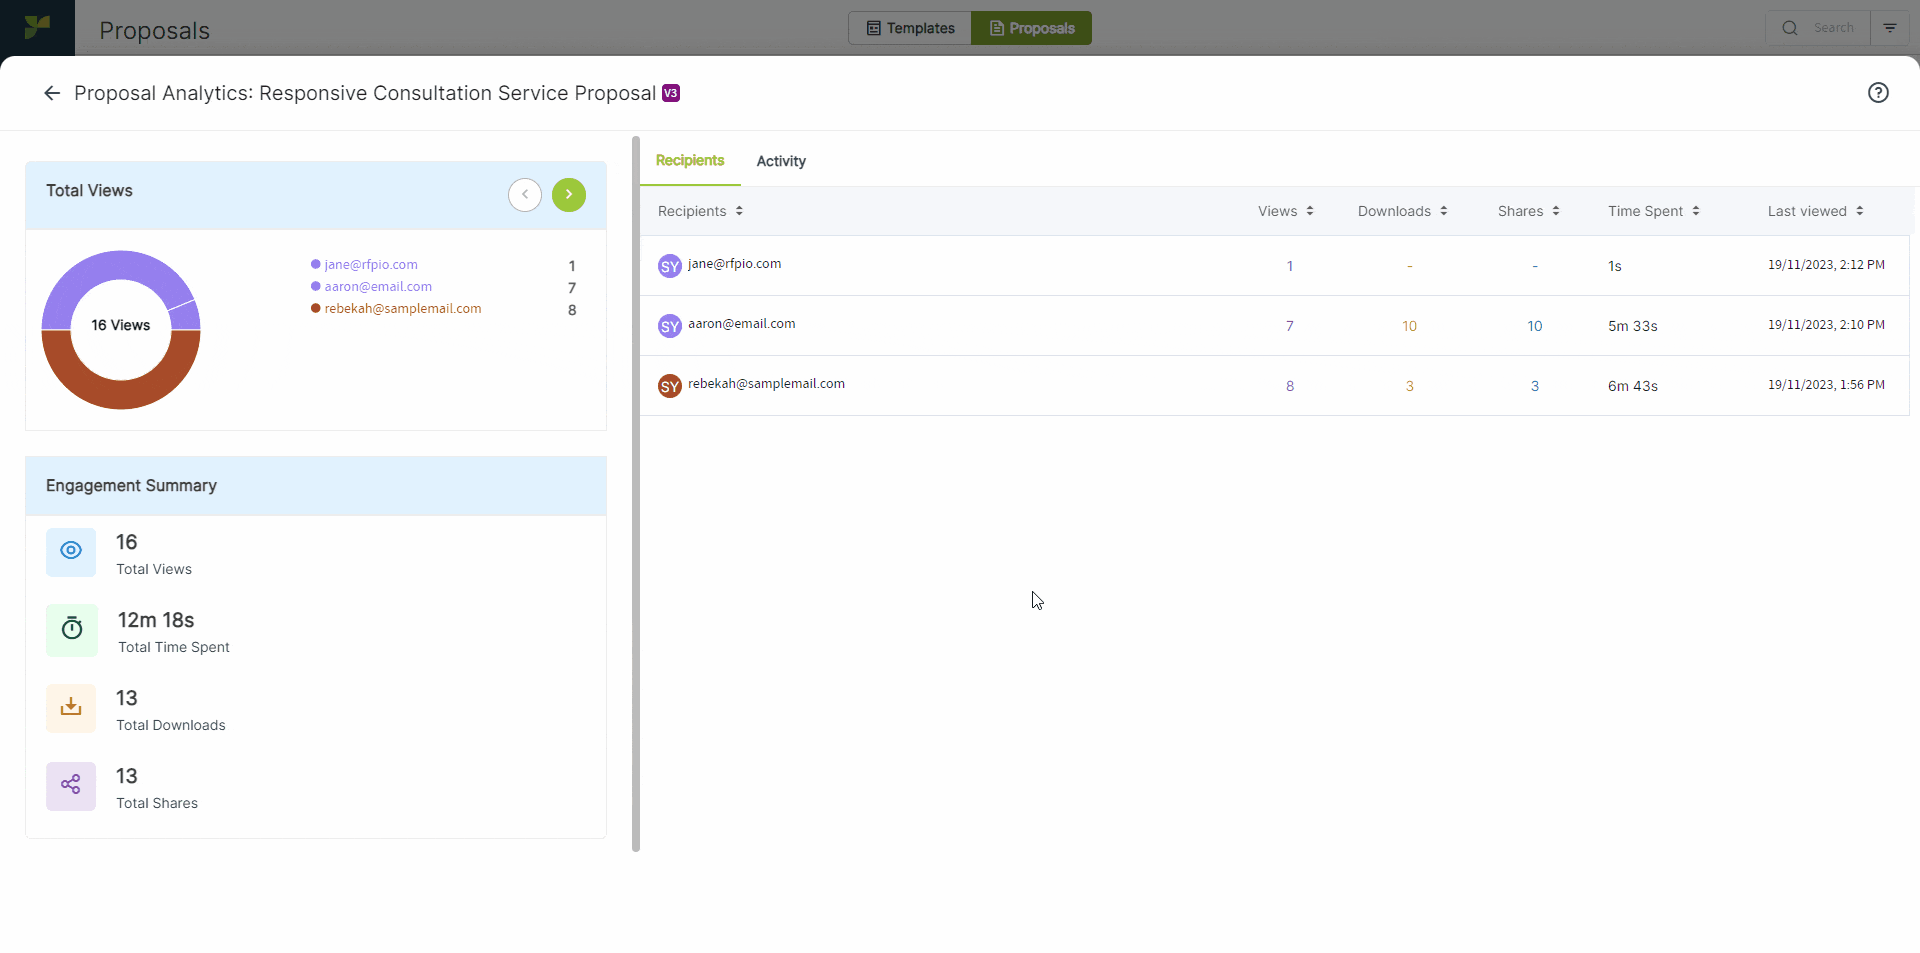Click the V3 version badge
This screenshot has height=953, width=1920.
click(671, 93)
